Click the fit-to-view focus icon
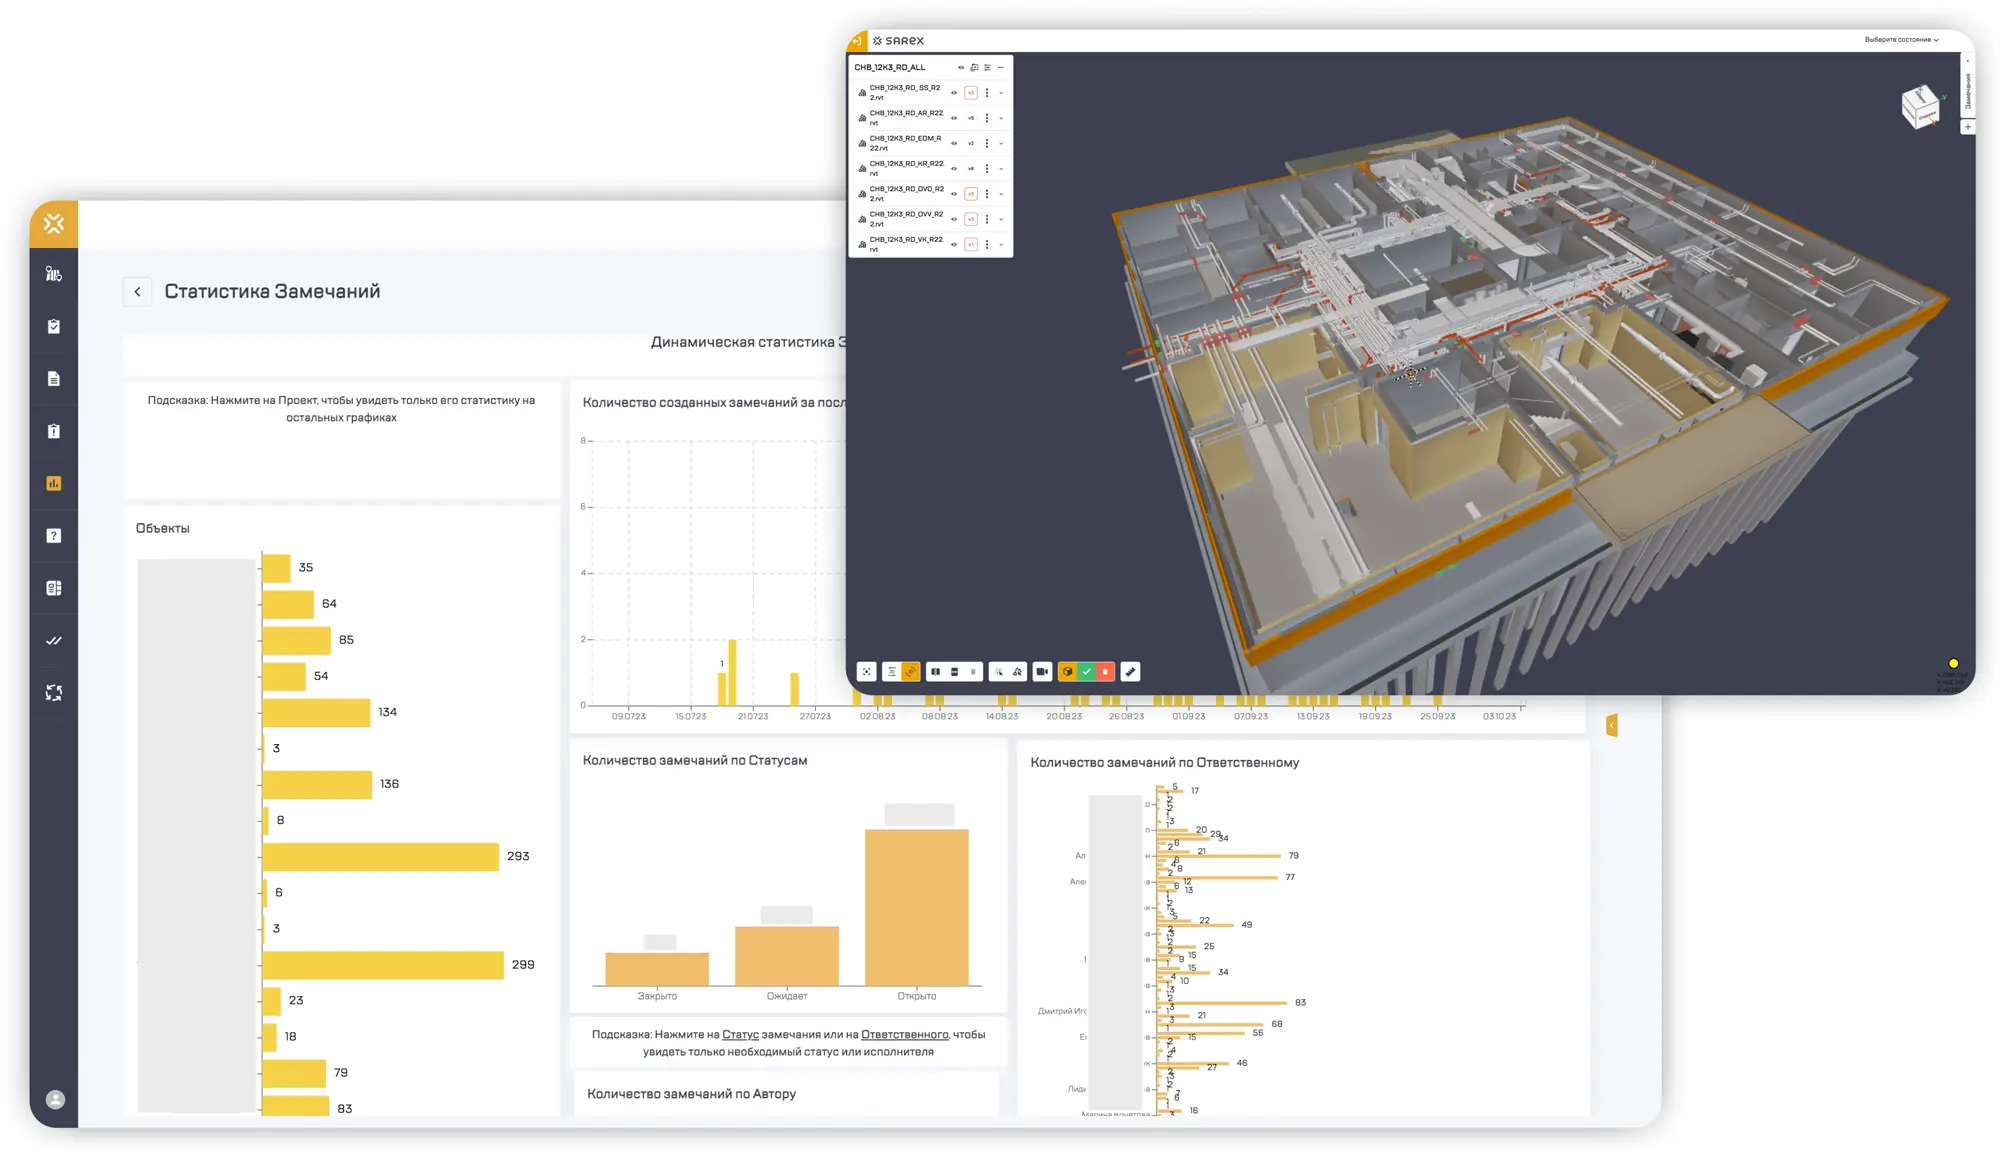Image resolution: width=2004 pixels, height=1156 pixels. pyautogui.click(x=867, y=672)
